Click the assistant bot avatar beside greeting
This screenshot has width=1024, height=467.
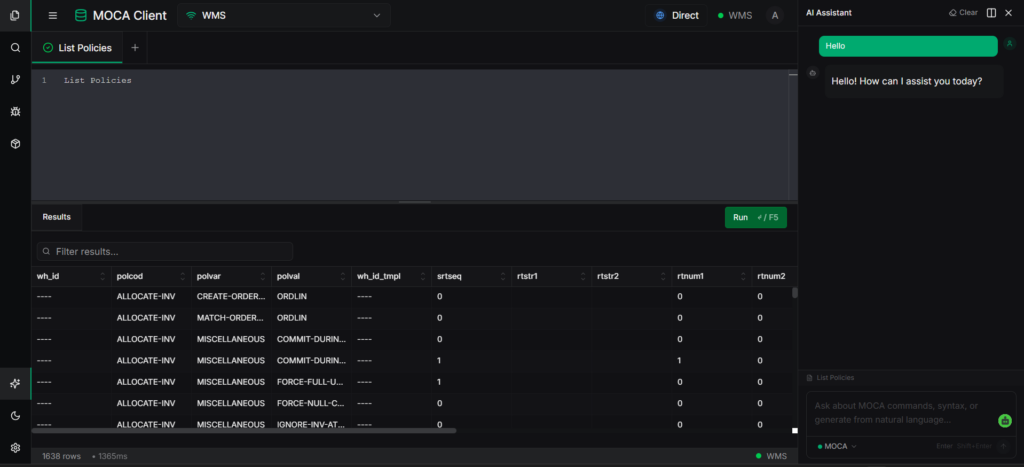(812, 73)
